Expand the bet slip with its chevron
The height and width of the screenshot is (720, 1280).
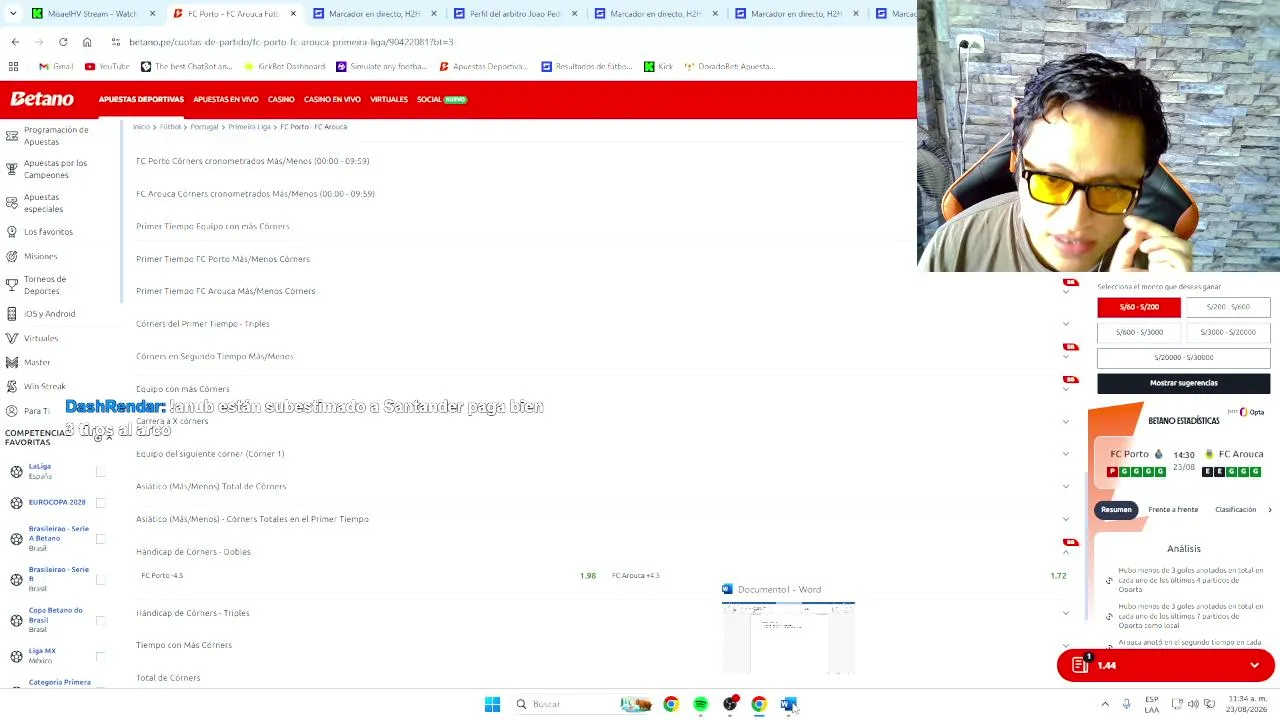click(1254, 665)
